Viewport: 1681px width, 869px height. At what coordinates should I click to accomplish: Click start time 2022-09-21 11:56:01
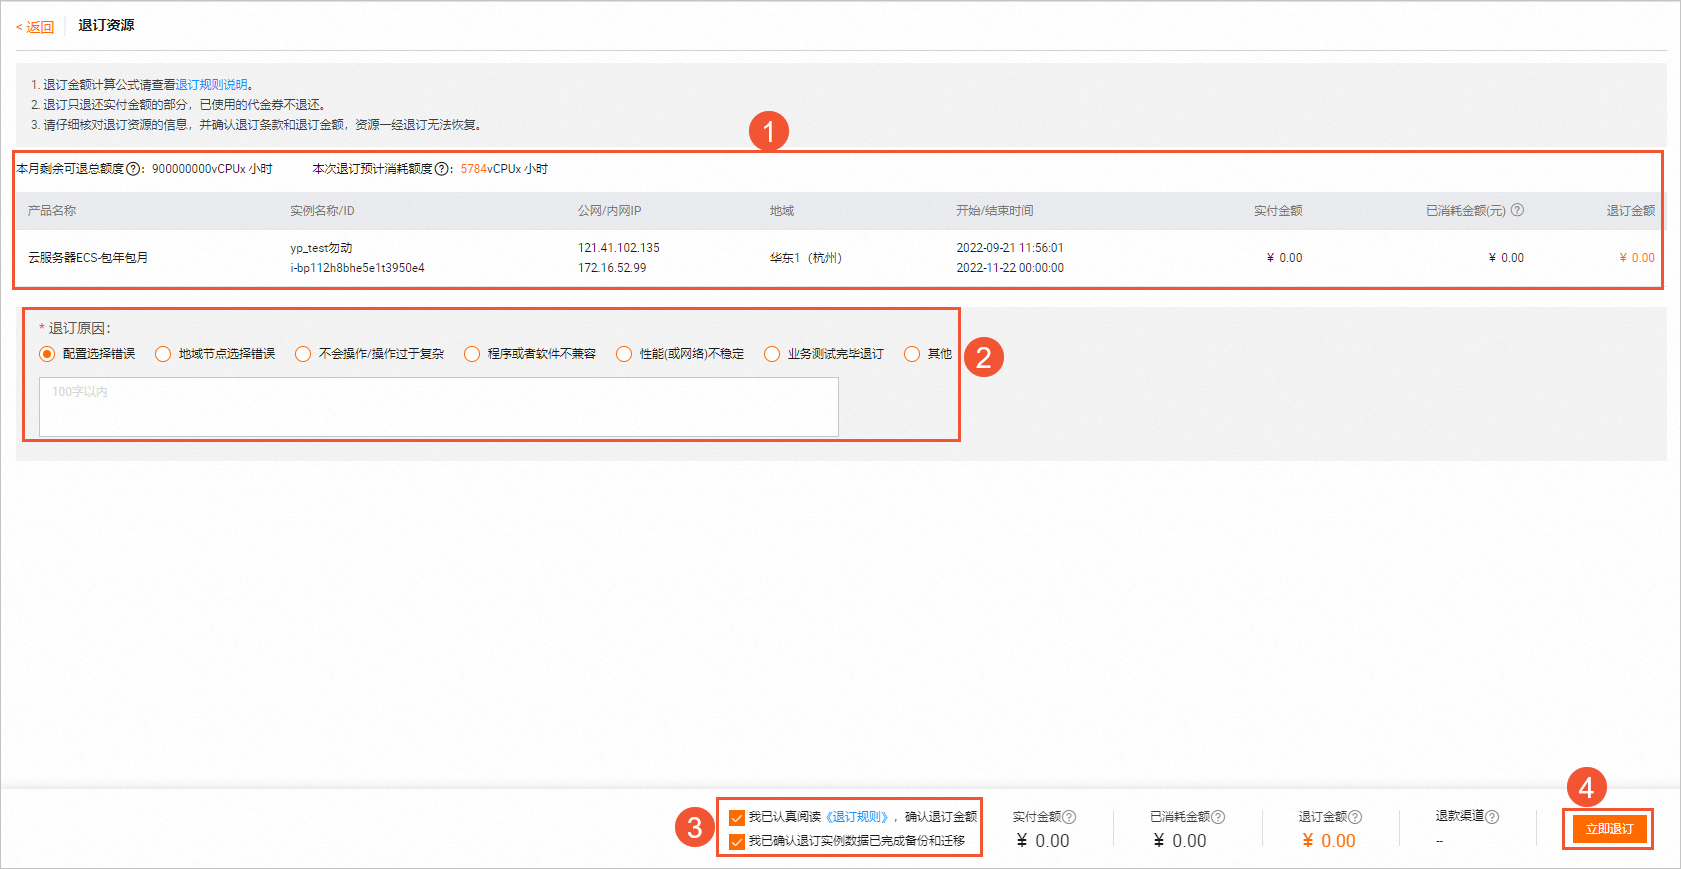[x=1010, y=248]
